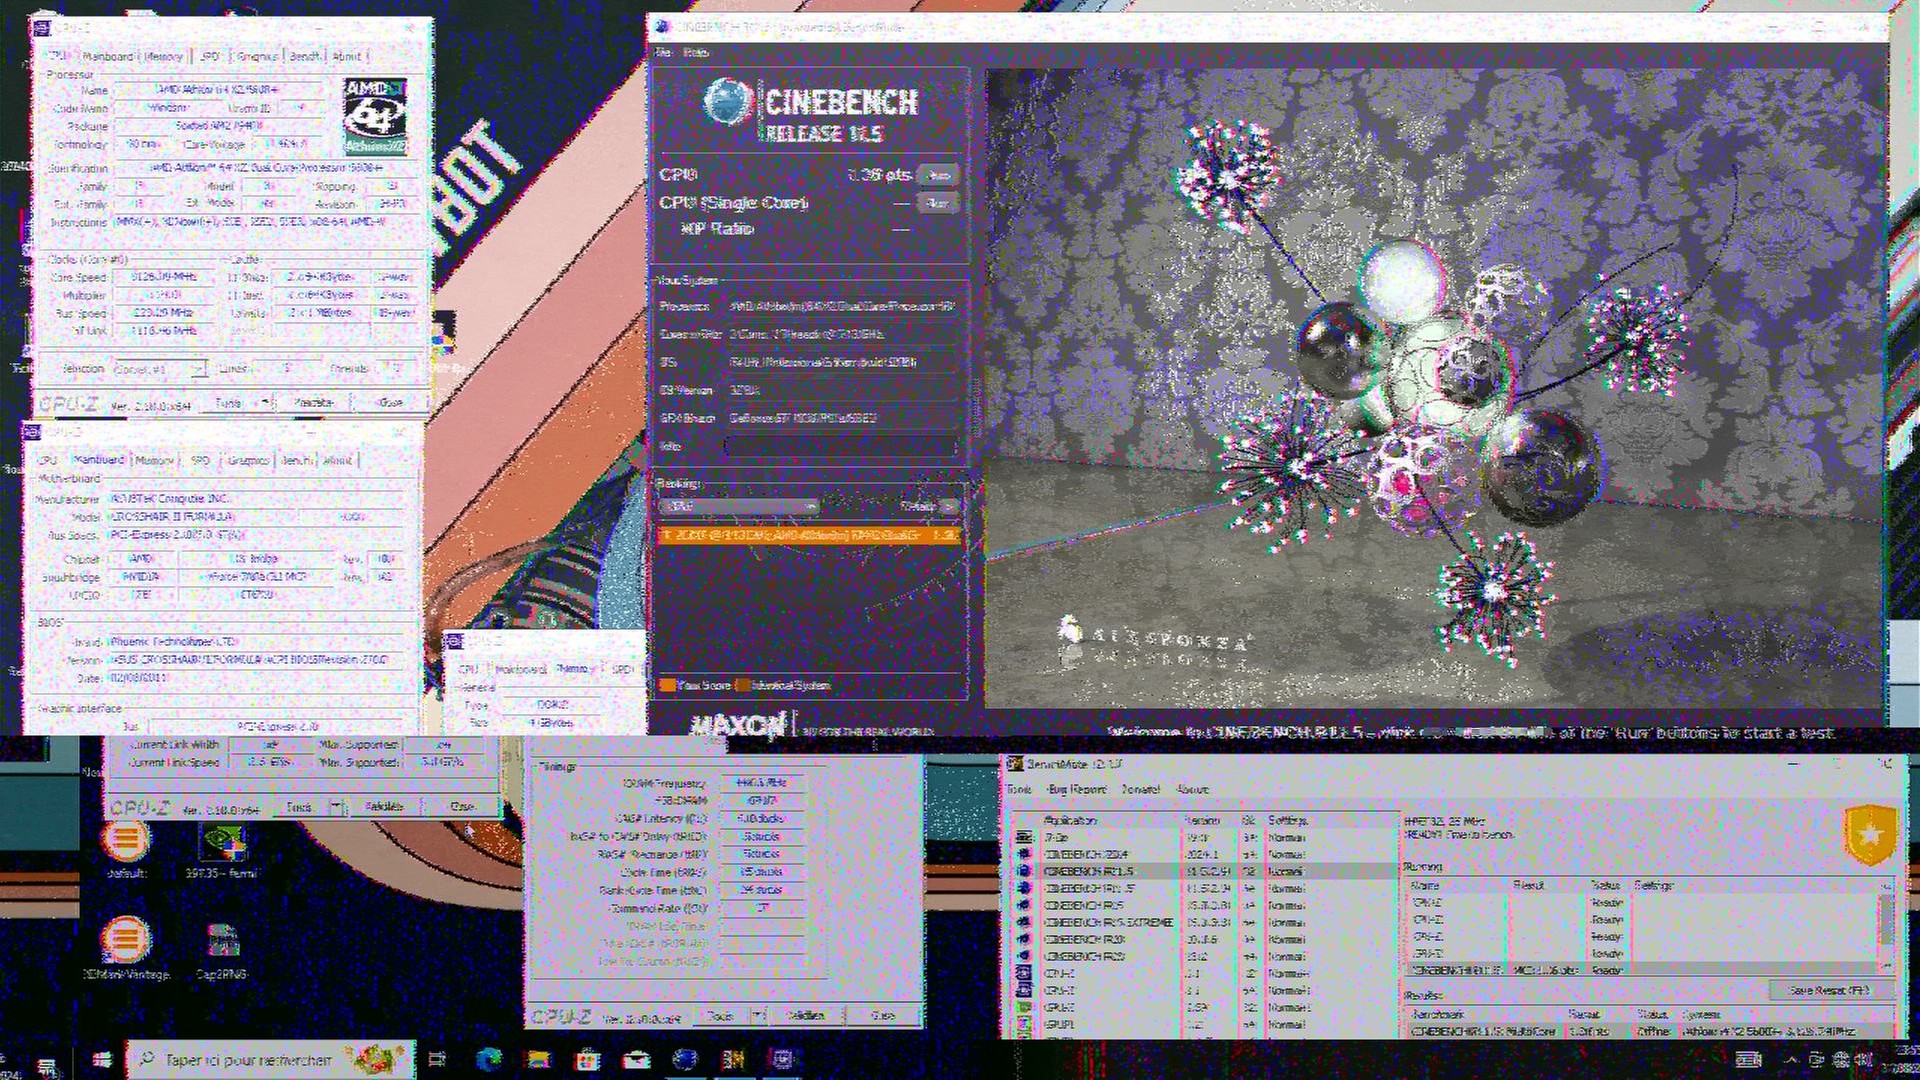1920x1080 pixels.
Task: Click the Cinebench globe logo
Action: (727, 102)
